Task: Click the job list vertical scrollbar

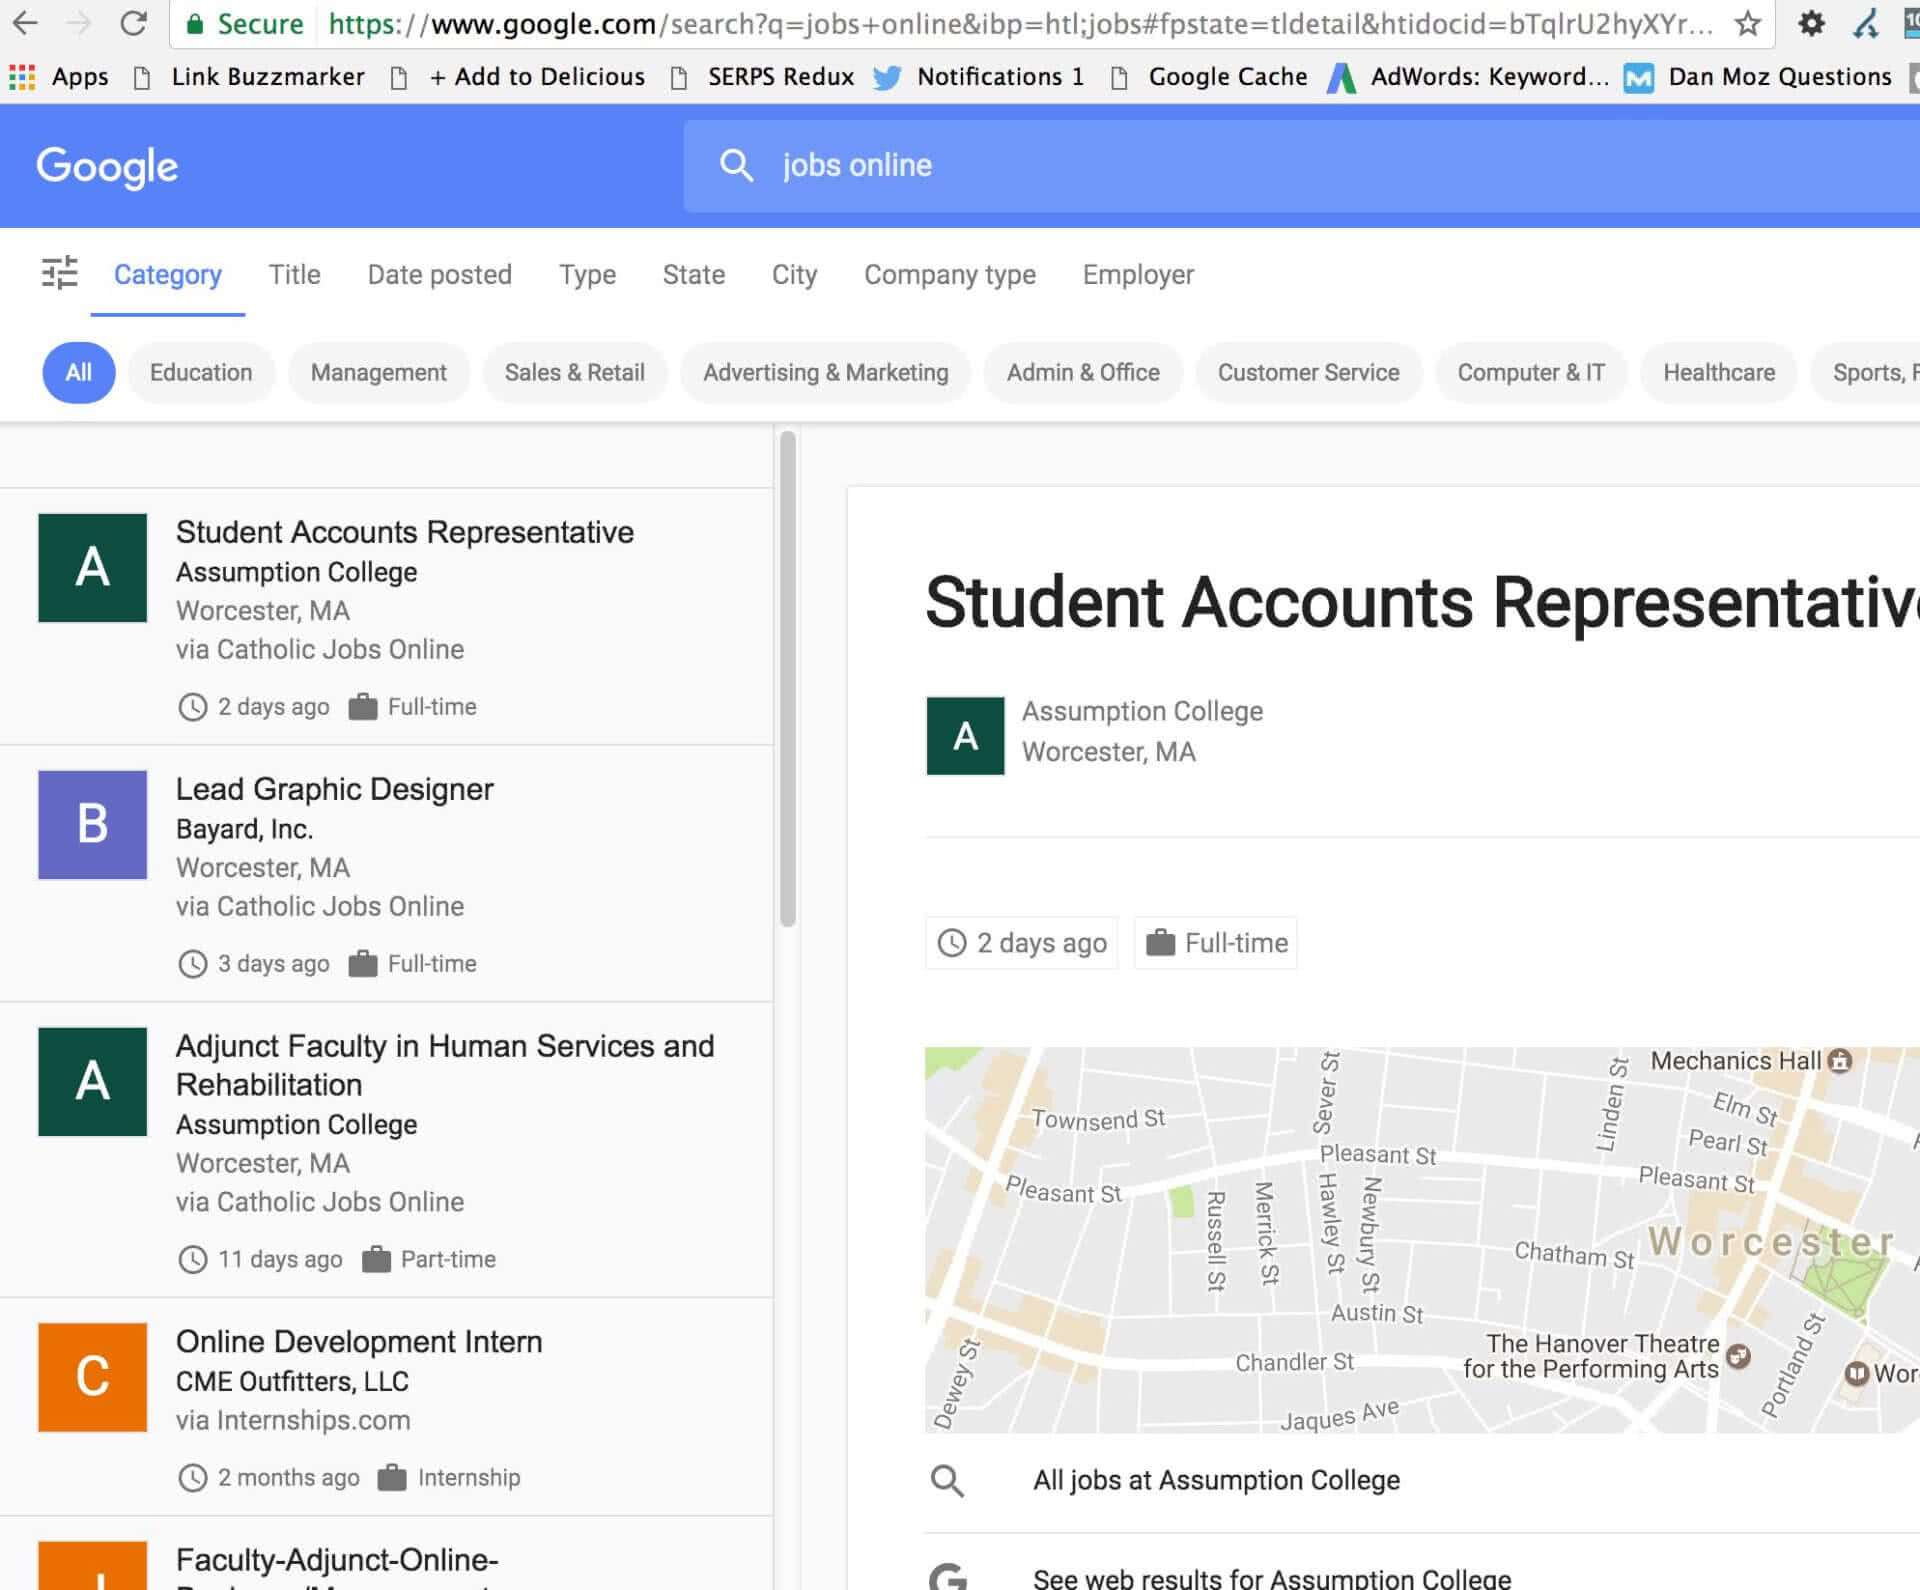Action: click(x=788, y=678)
